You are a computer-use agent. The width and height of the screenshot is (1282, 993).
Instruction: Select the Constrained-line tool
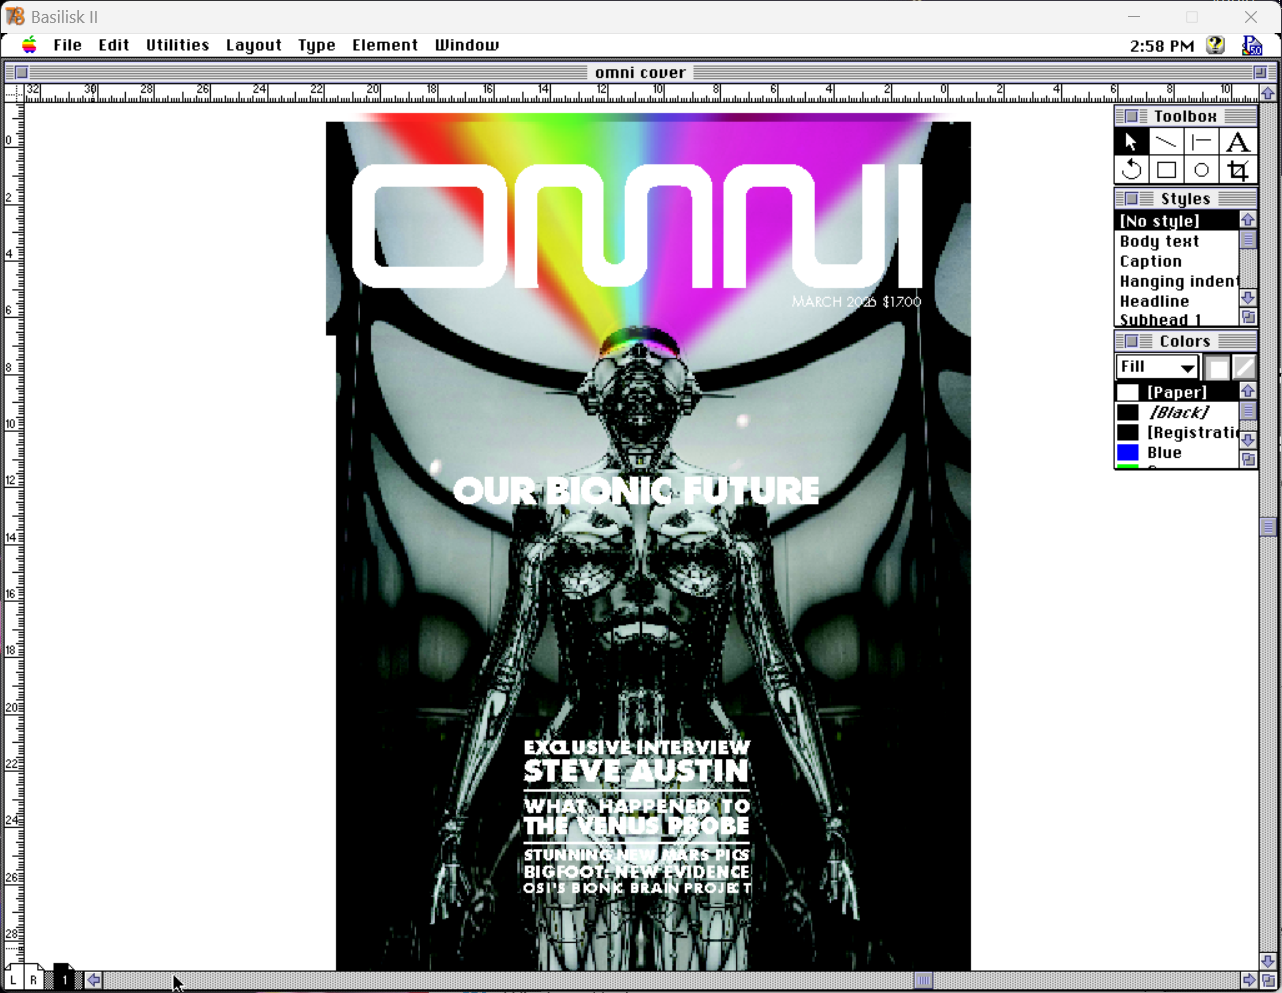(1202, 141)
